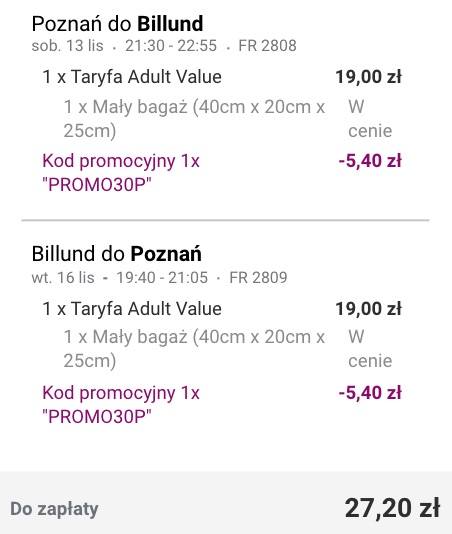
Task: Select the Poznań do Billund heading
Action: point(117,23)
